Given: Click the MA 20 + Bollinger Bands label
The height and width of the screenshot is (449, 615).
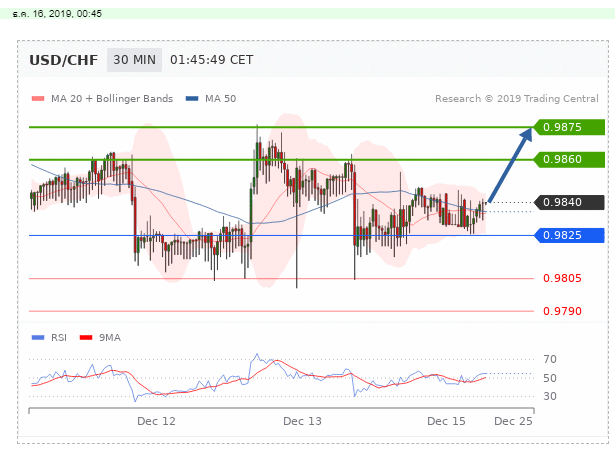Looking at the screenshot, I should [x=112, y=99].
